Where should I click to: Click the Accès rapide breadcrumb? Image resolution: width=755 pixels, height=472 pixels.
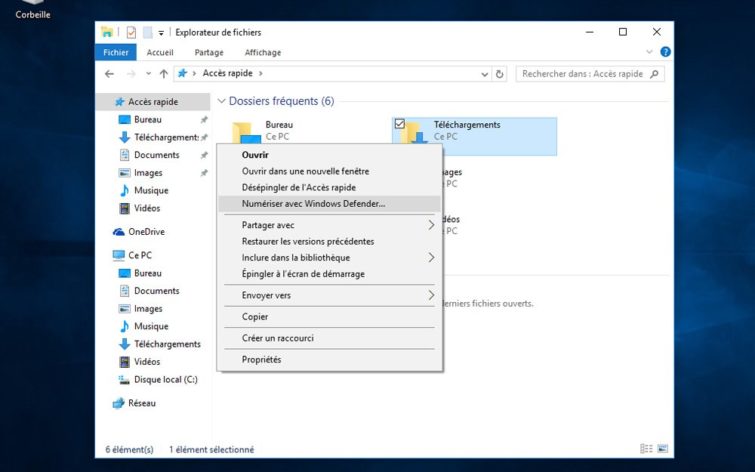pos(227,73)
